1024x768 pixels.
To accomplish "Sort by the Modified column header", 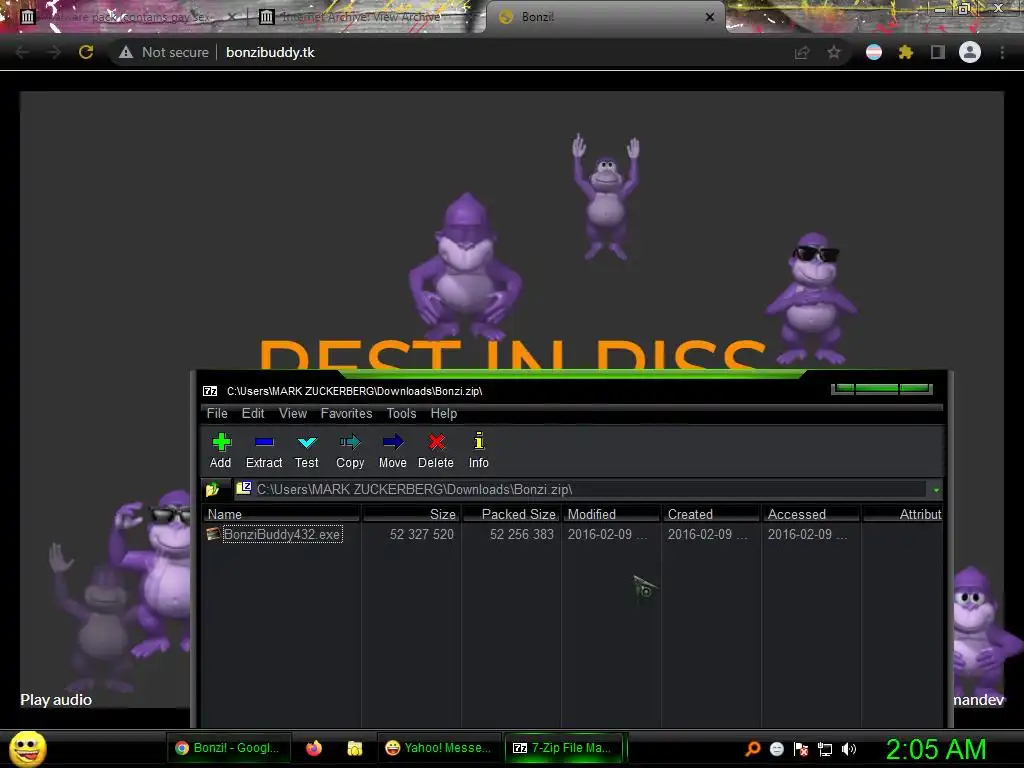I will tap(611, 514).
